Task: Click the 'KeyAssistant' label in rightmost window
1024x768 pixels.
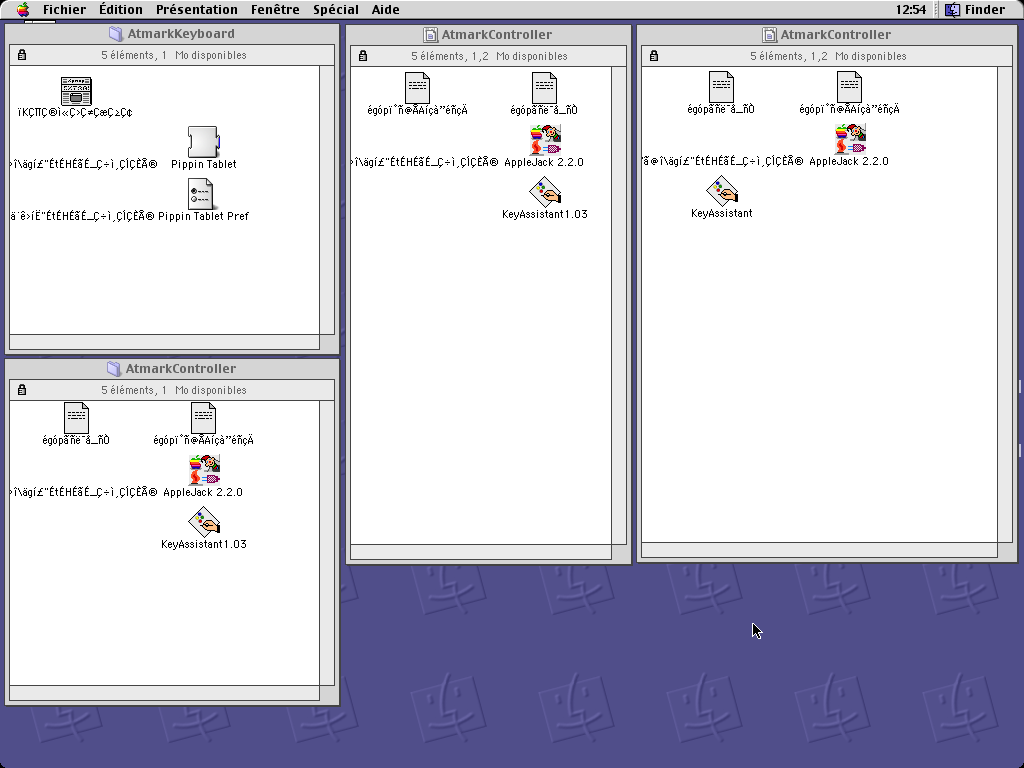Action: pos(722,213)
